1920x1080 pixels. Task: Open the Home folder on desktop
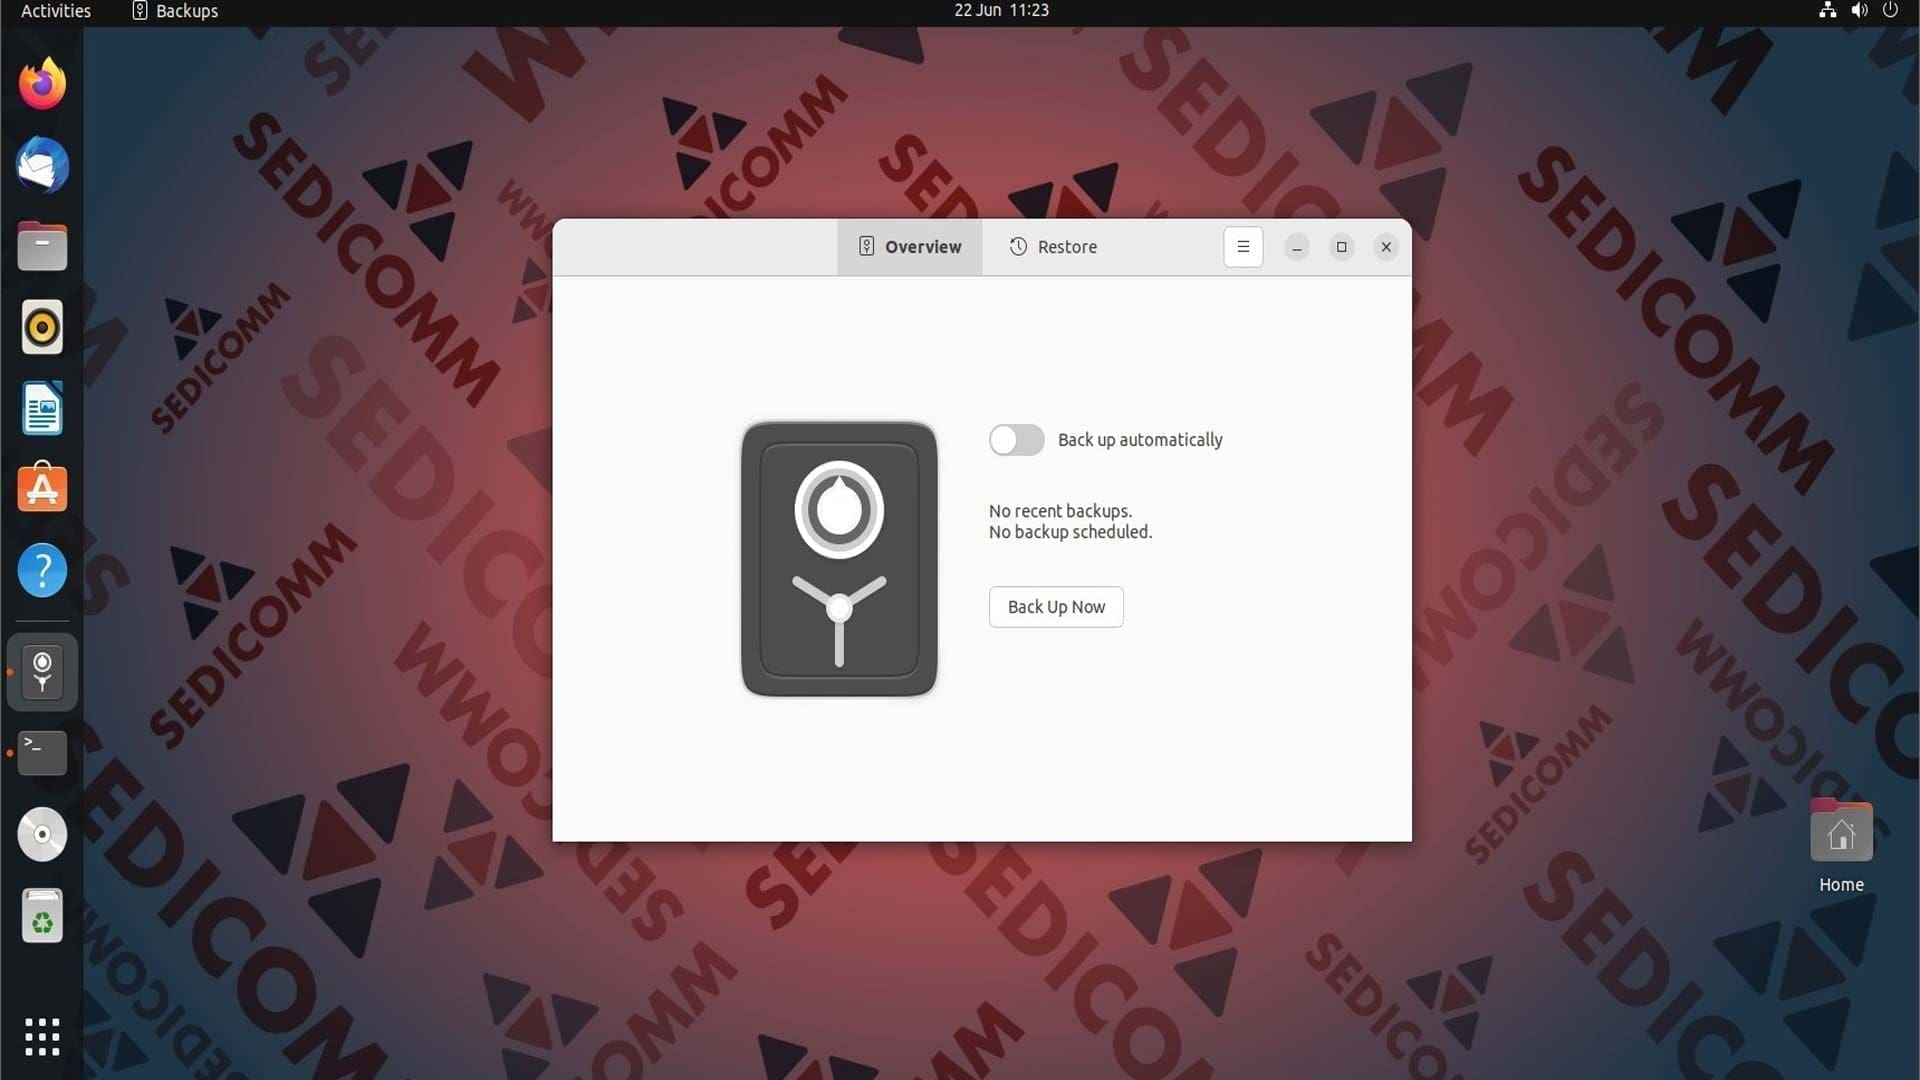[x=1841, y=845]
